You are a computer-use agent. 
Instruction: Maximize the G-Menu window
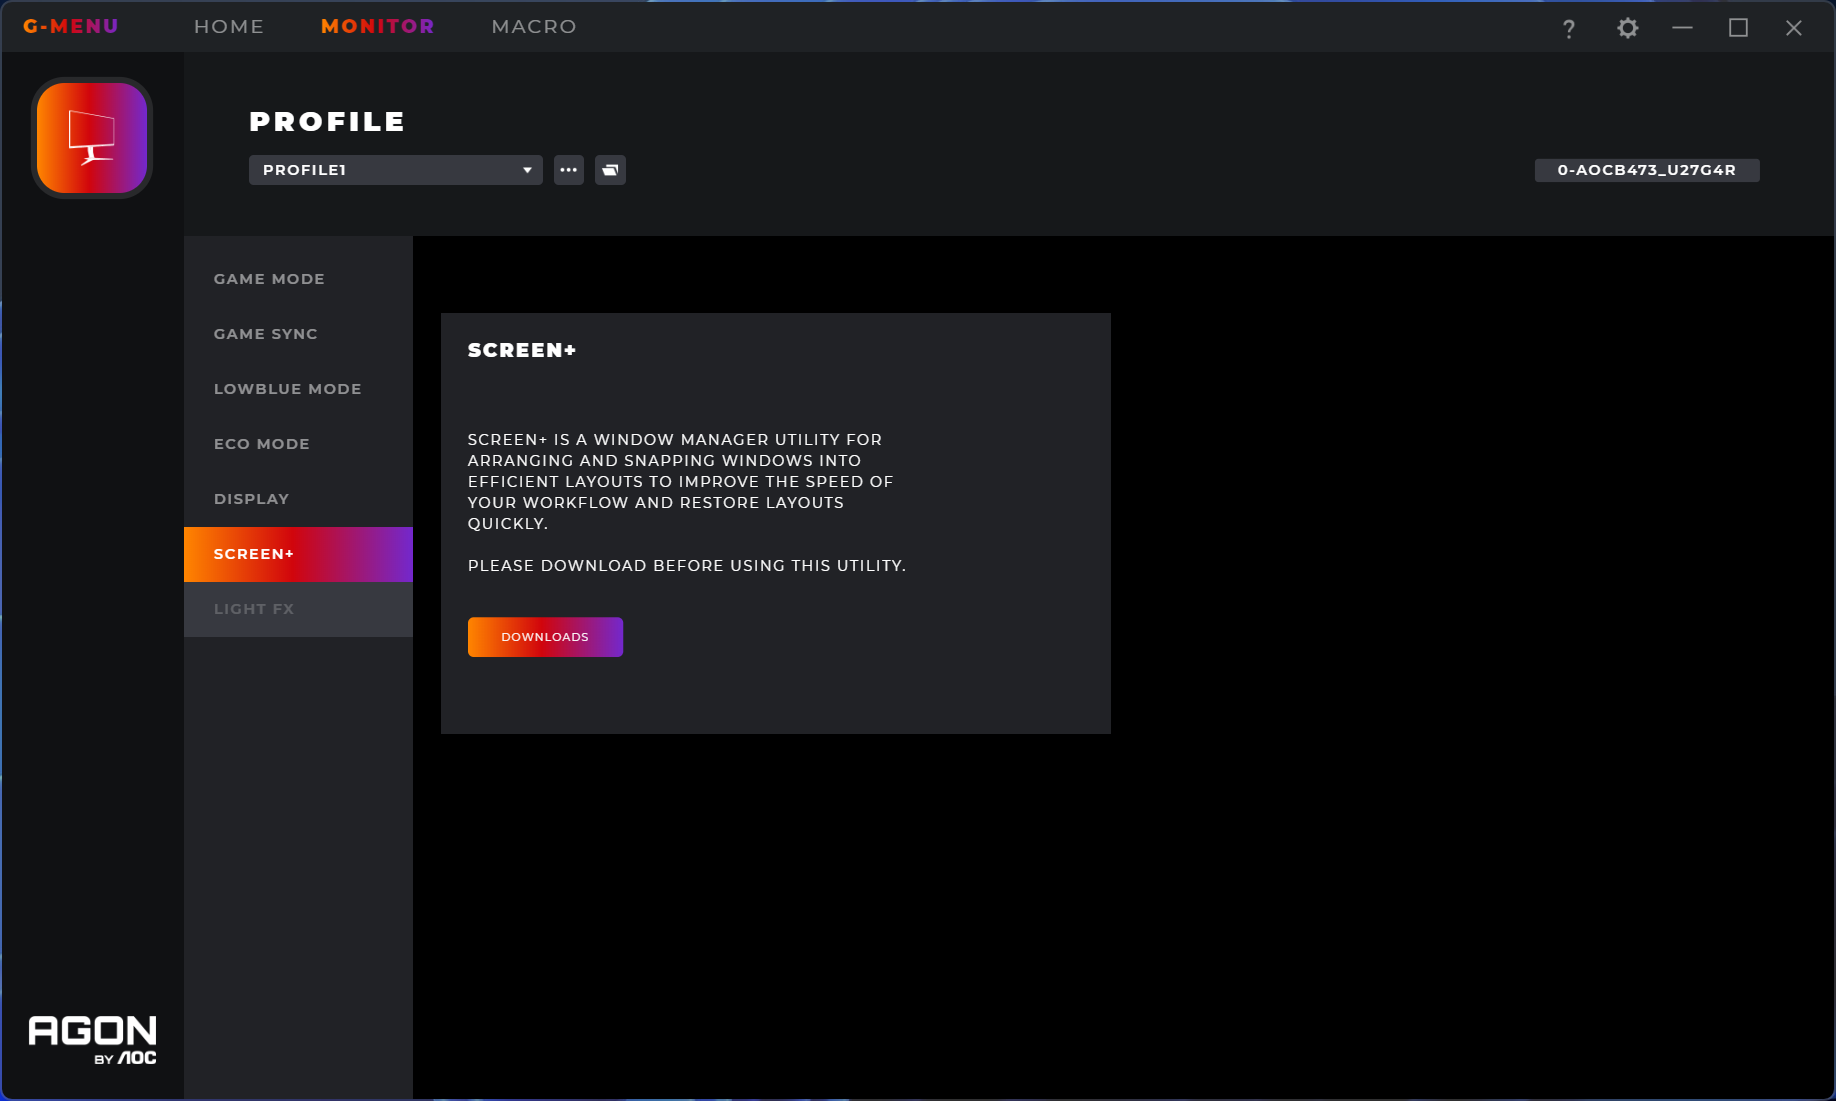1739,28
